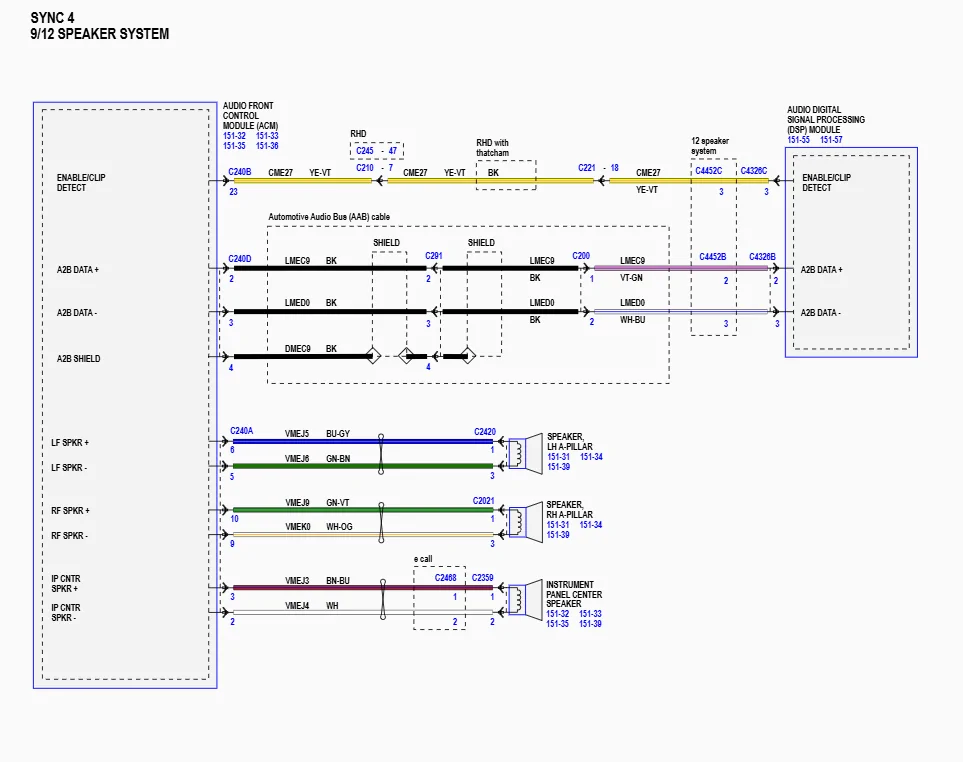
Task: Click the A2B SHIELD pin label
Action: (79, 359)
